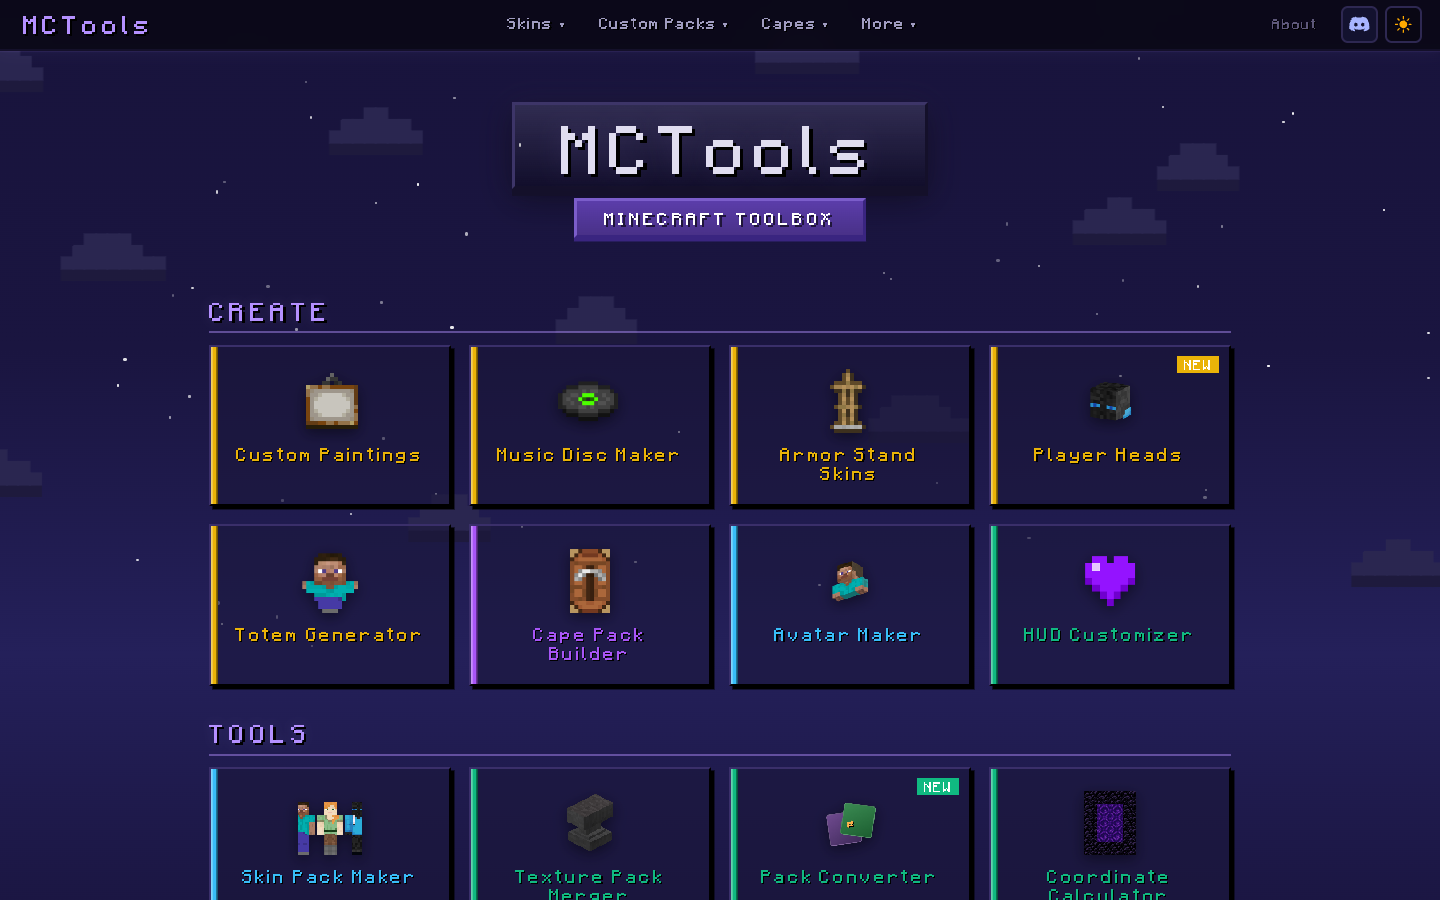Open the Discord link icon
1440x900 pixels.
(x=1359, y=24)
